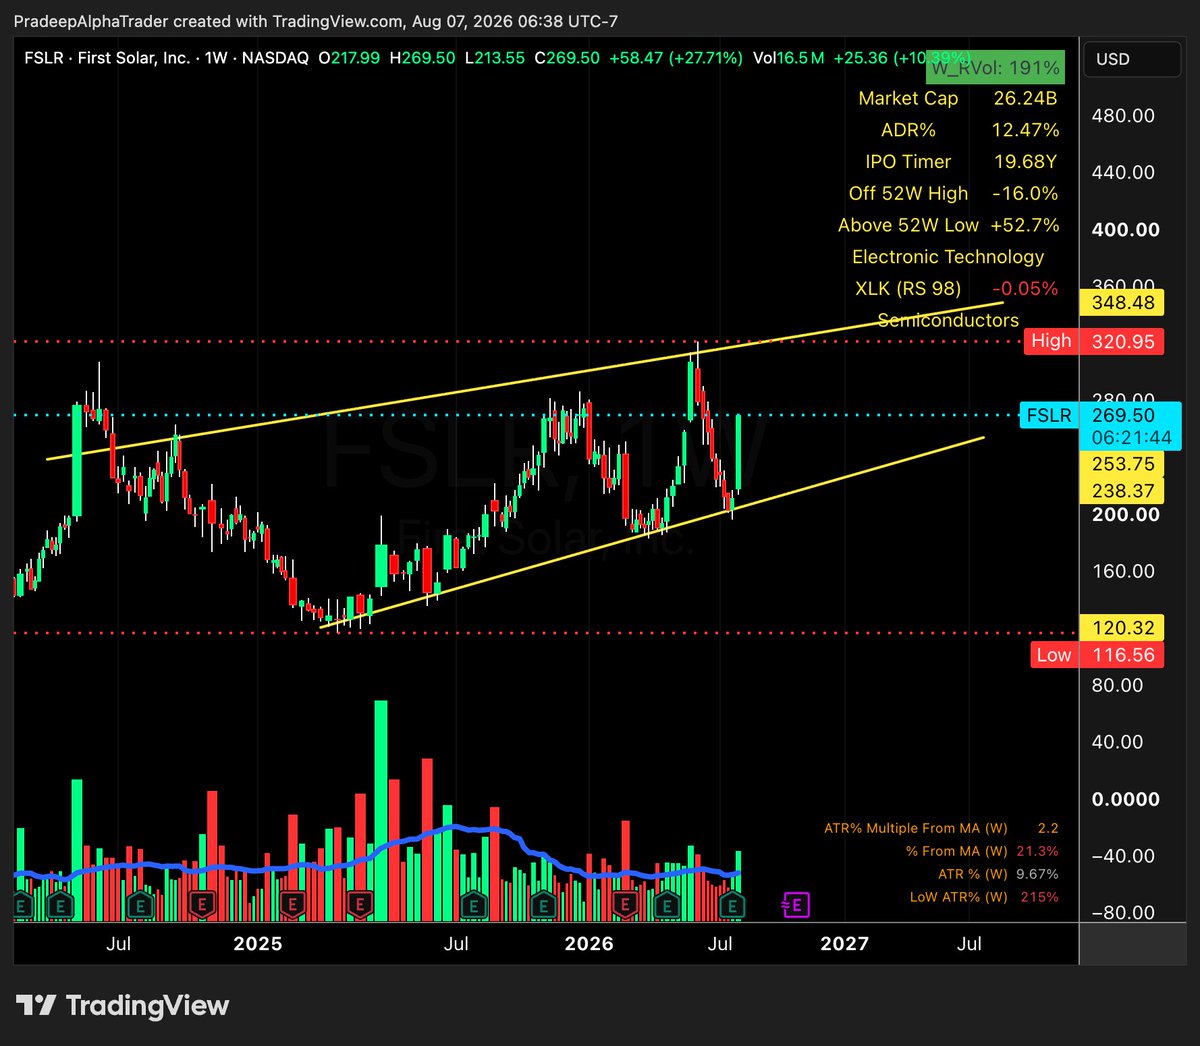Screen dimensions: 1200x1046
Task: Click the Semiconductors industry label
Action: (948, 320)
